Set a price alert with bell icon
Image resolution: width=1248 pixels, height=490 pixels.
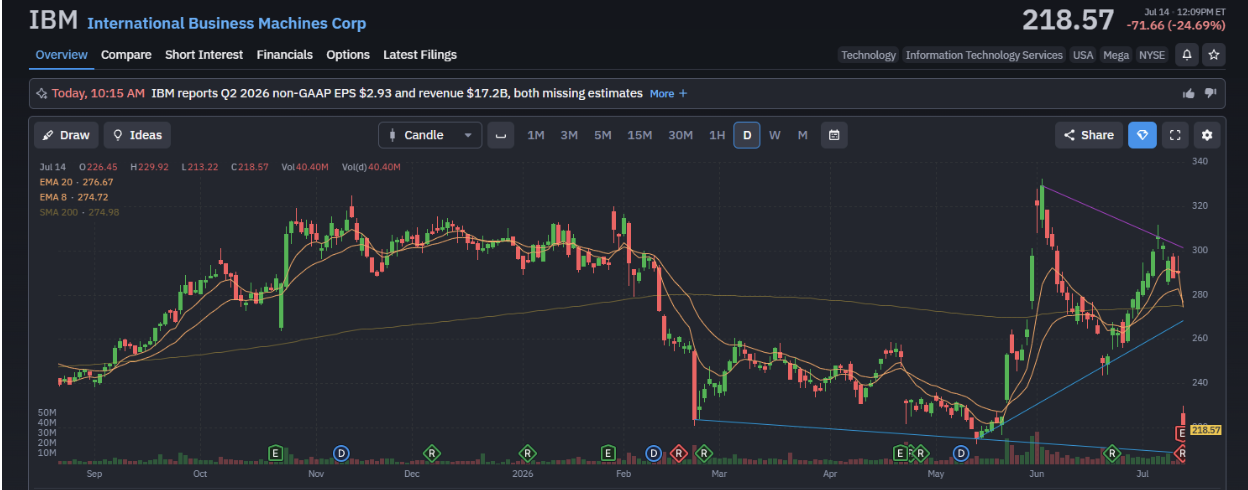(1187, 55)
